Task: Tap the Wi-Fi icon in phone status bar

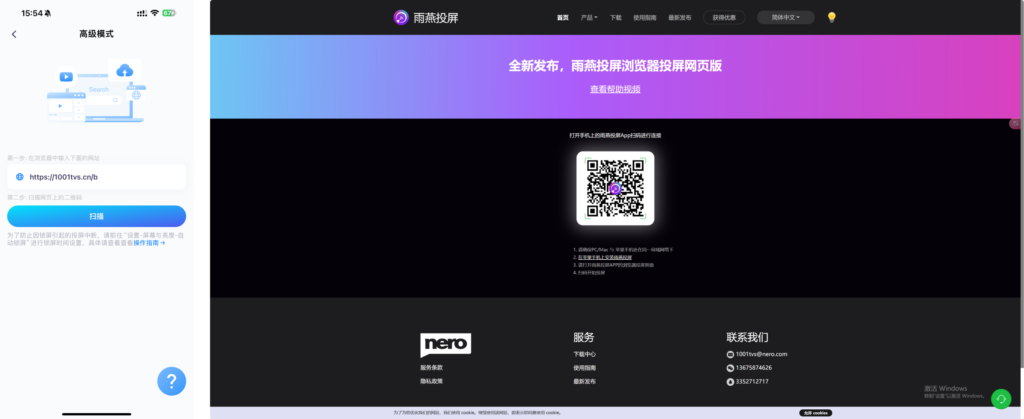Action: 154,13
